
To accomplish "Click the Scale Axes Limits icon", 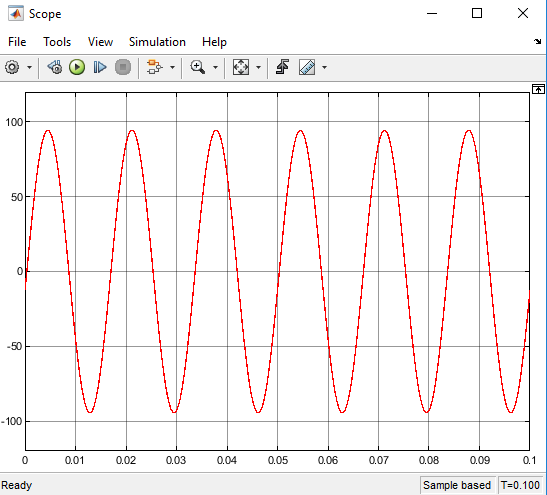I will [x=241, y=67].
